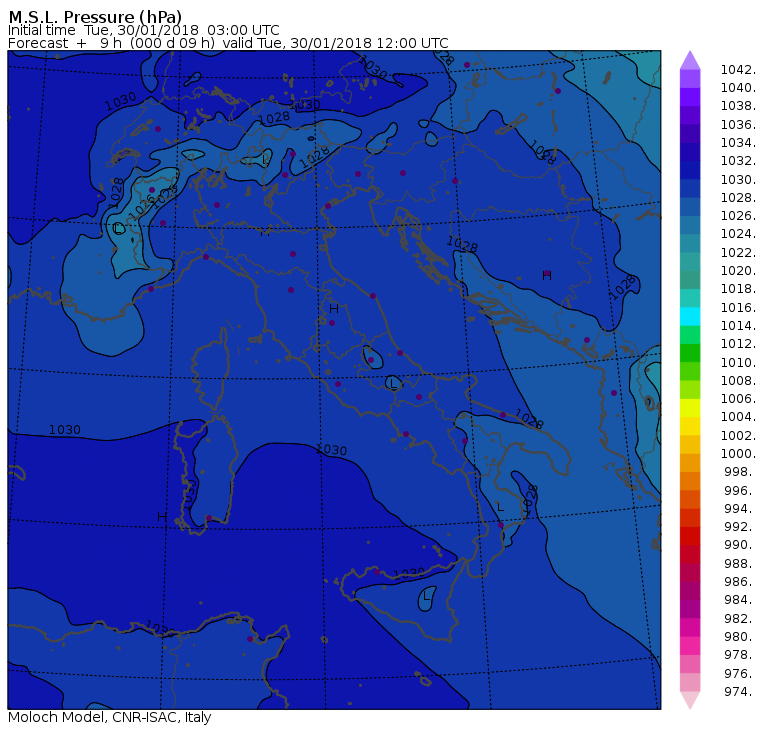Click the legend value "1008."
760x731 pixels.
pos(738,381)
